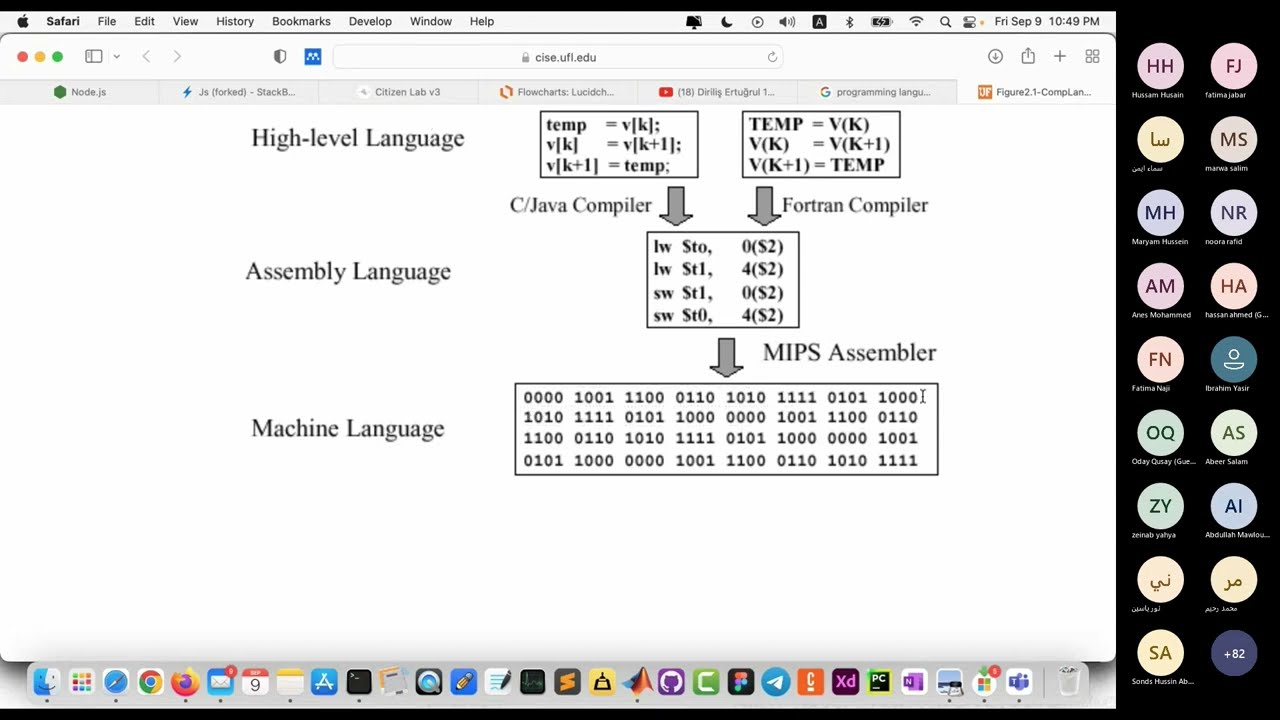The image size is (1280, 720).
Task: Open Control Center
Action: [x=969, y=21]
